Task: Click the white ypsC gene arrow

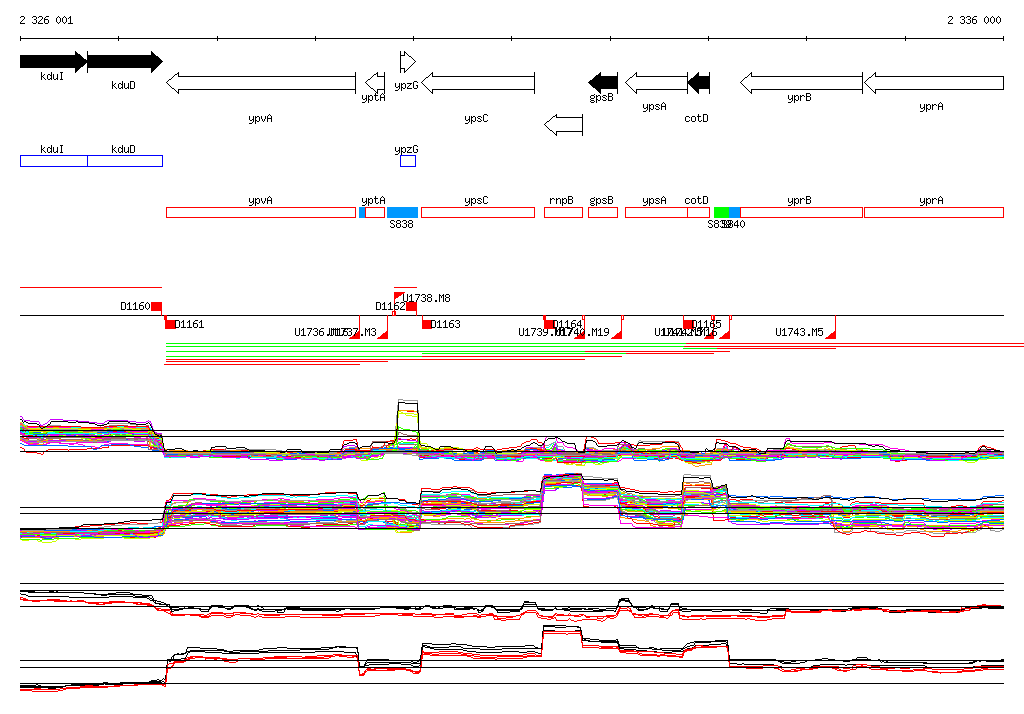Action: 478,83
